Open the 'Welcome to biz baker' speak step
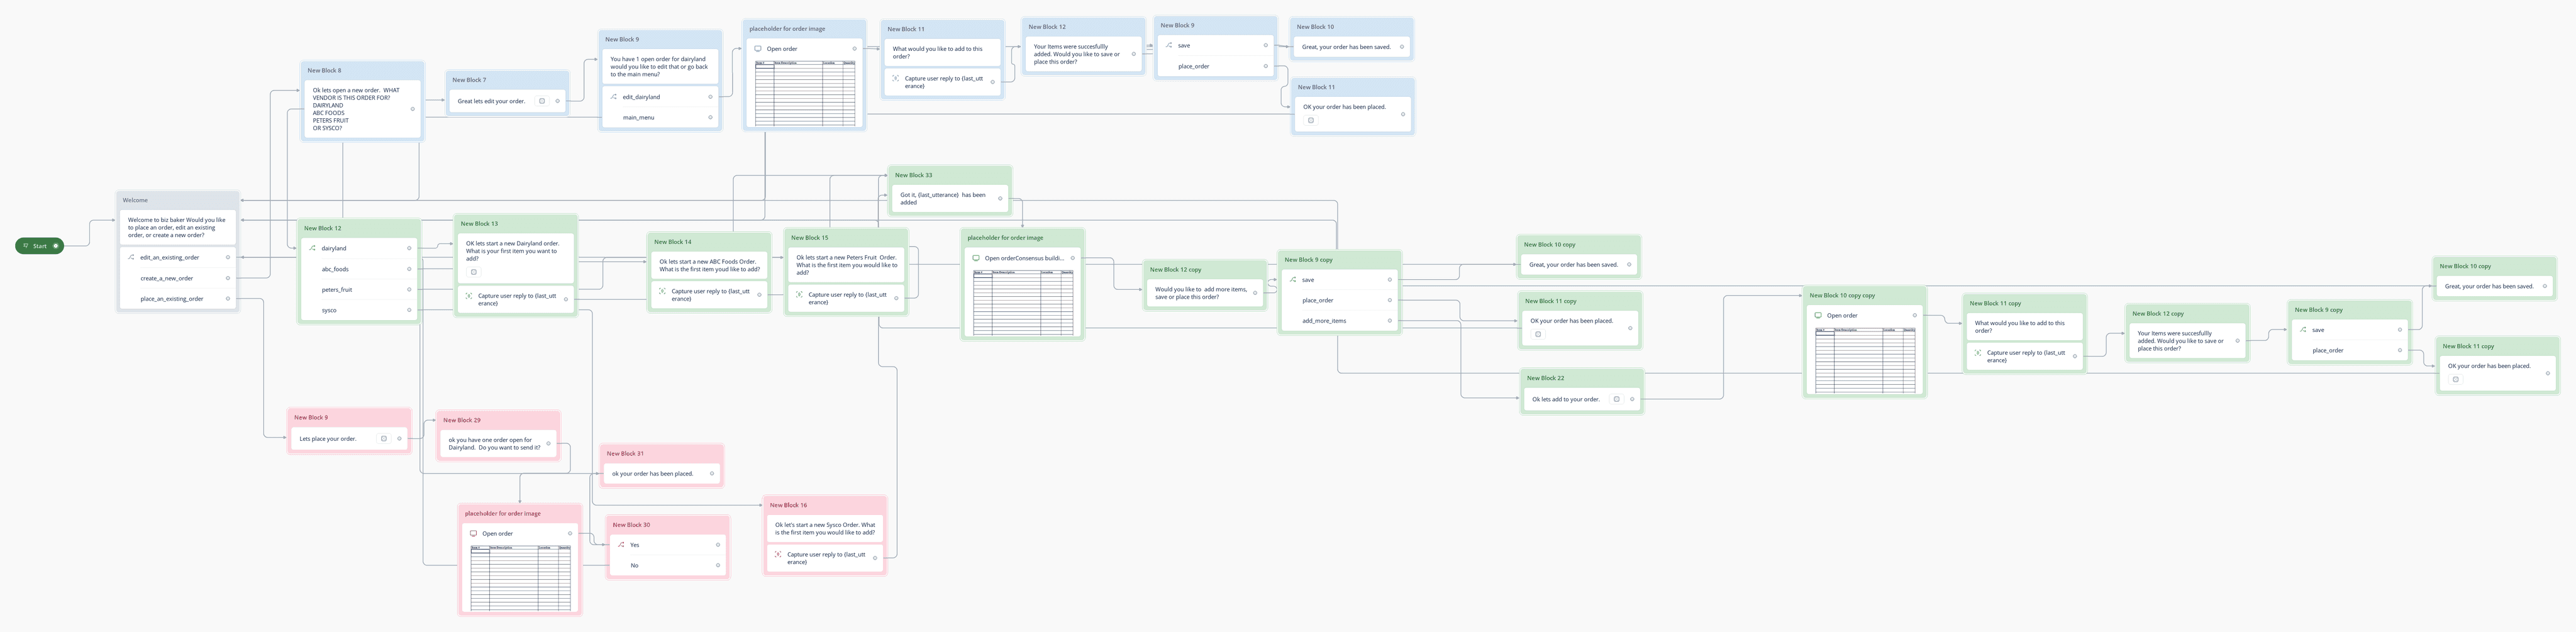2576x632 pixels. point(178,228)
